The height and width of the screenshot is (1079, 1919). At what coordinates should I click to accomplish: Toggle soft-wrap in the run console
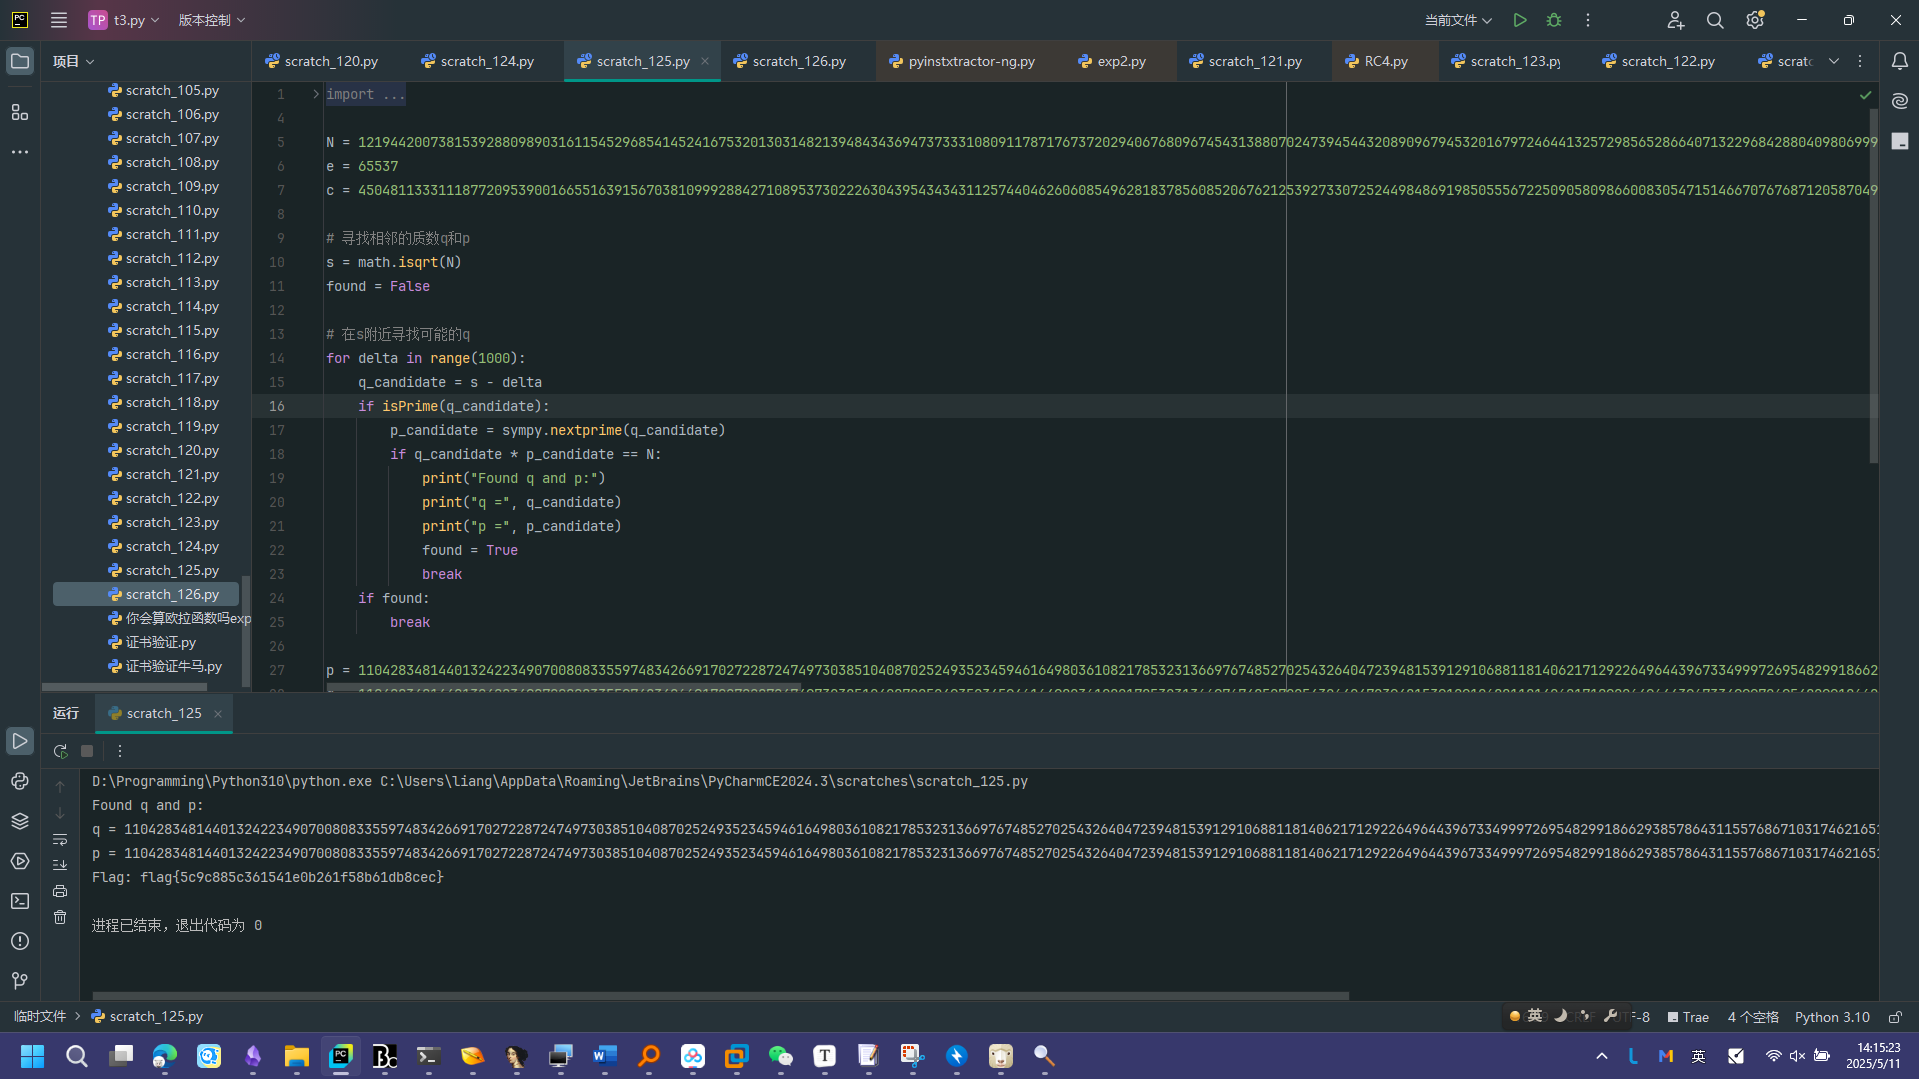pyautogui.click(x=60, y=839)
